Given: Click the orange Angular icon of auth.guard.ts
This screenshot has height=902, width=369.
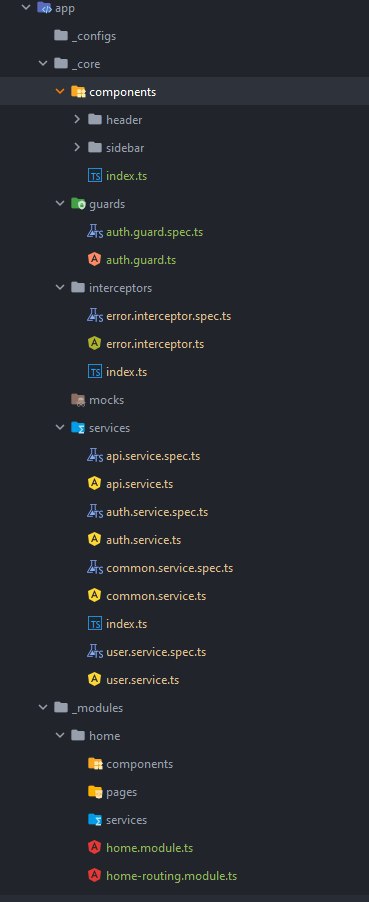Looking at the screenshot, I should coord(95,259).
